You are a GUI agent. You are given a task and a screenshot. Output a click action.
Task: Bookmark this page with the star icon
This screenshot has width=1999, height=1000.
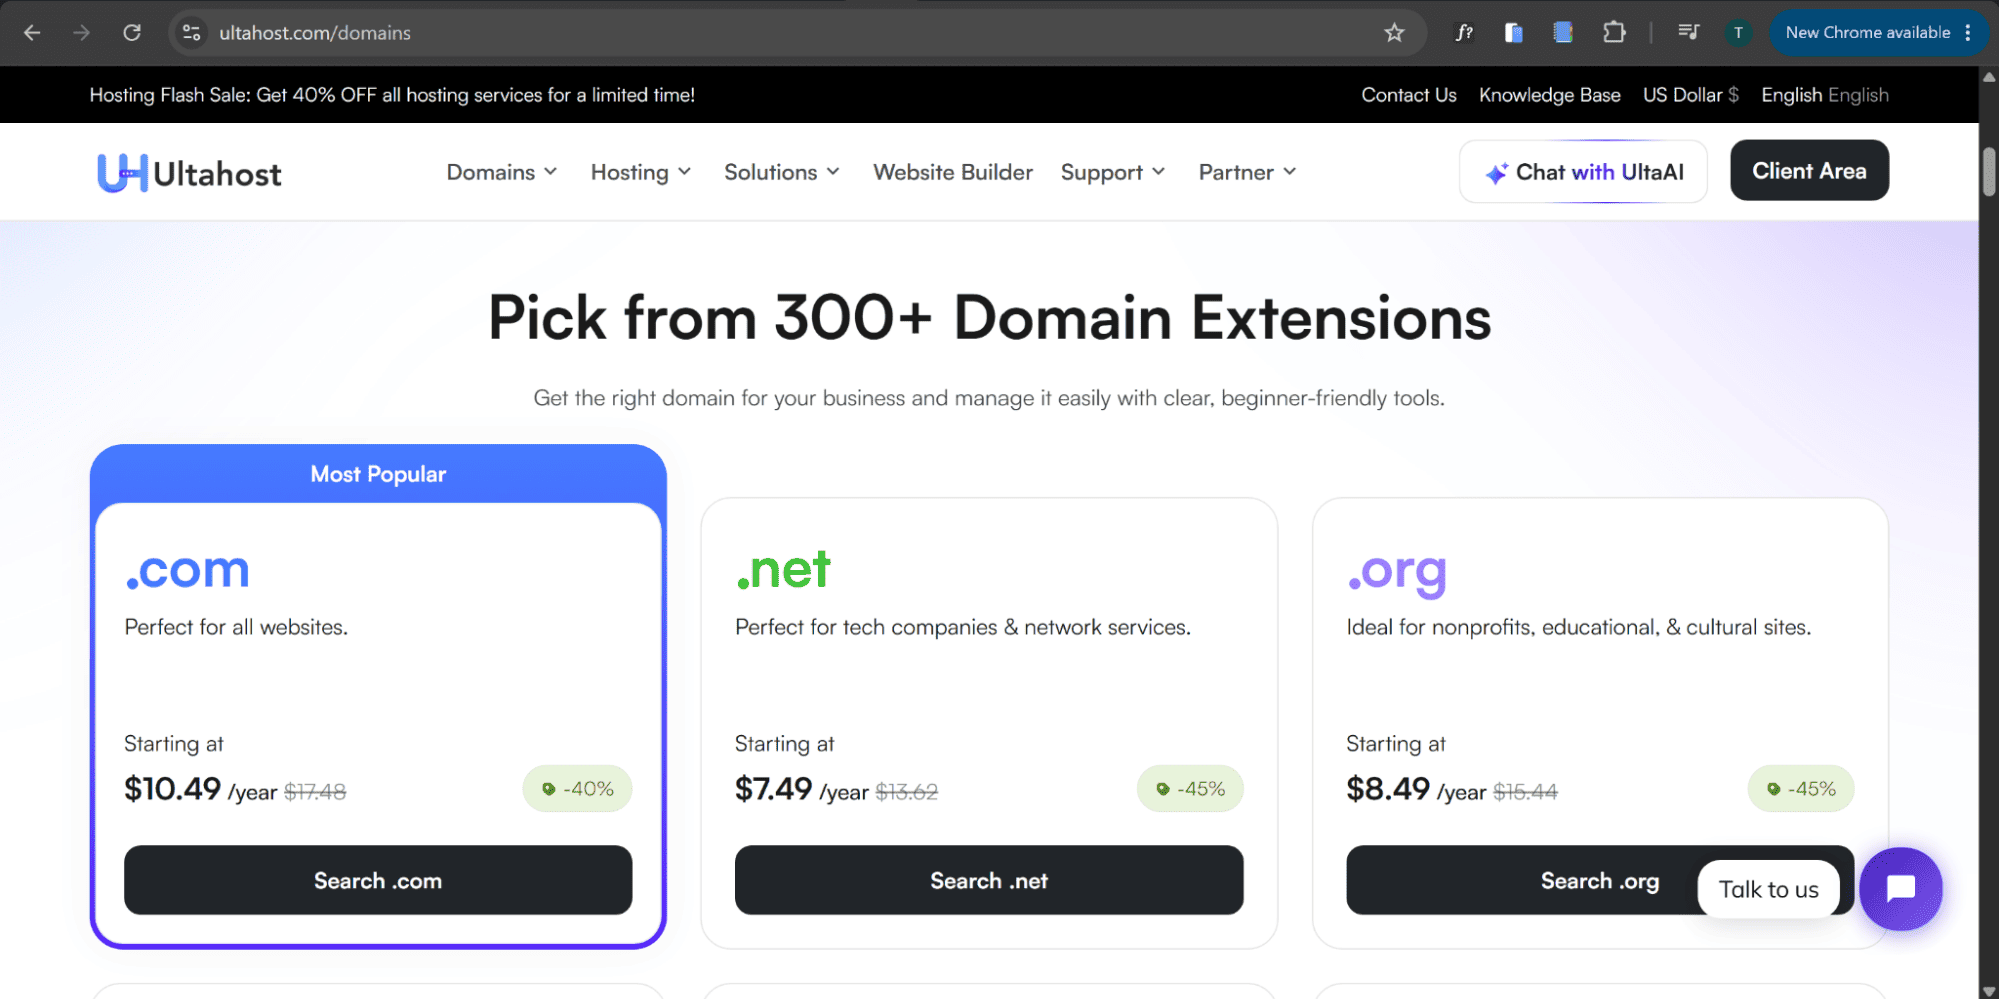[1394, 33]
